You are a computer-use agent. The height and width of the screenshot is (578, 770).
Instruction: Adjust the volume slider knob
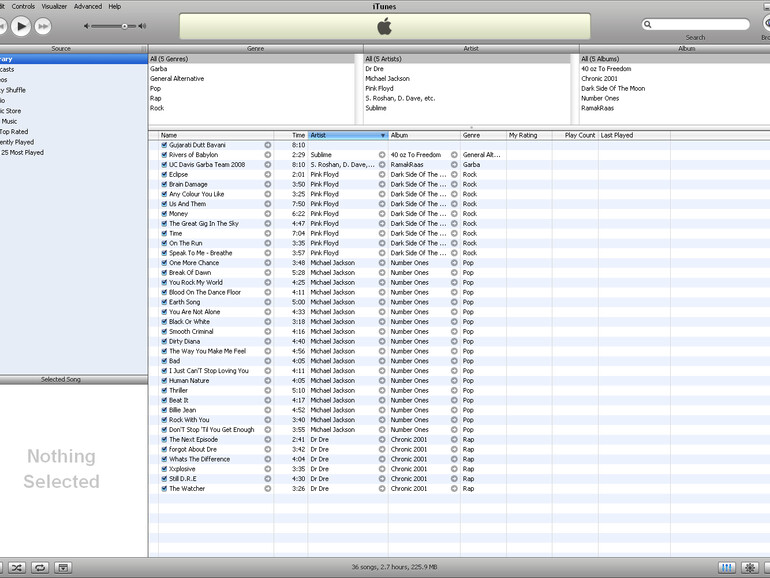pos(125,26)
